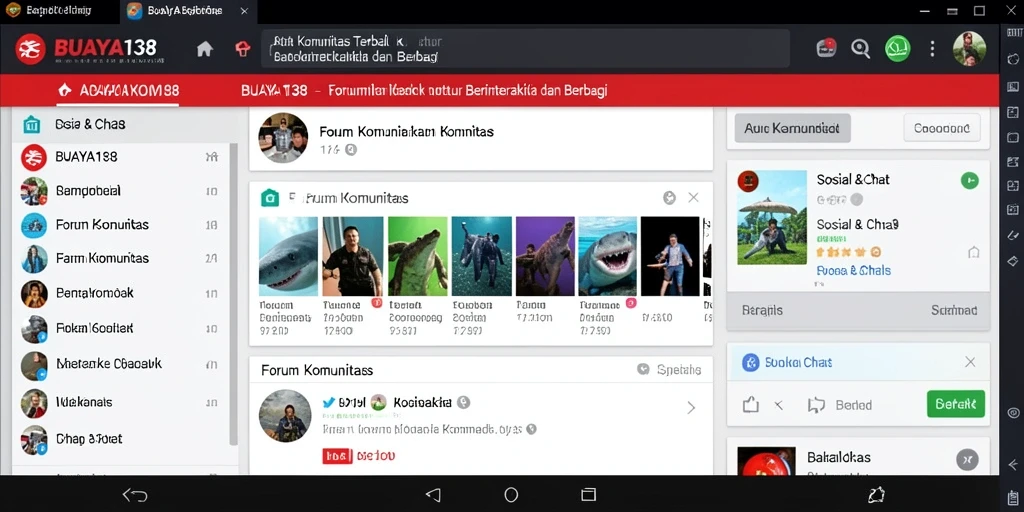Click the red mushroom icon beside home
This screenshot has width=1024, height=512.
243,49
